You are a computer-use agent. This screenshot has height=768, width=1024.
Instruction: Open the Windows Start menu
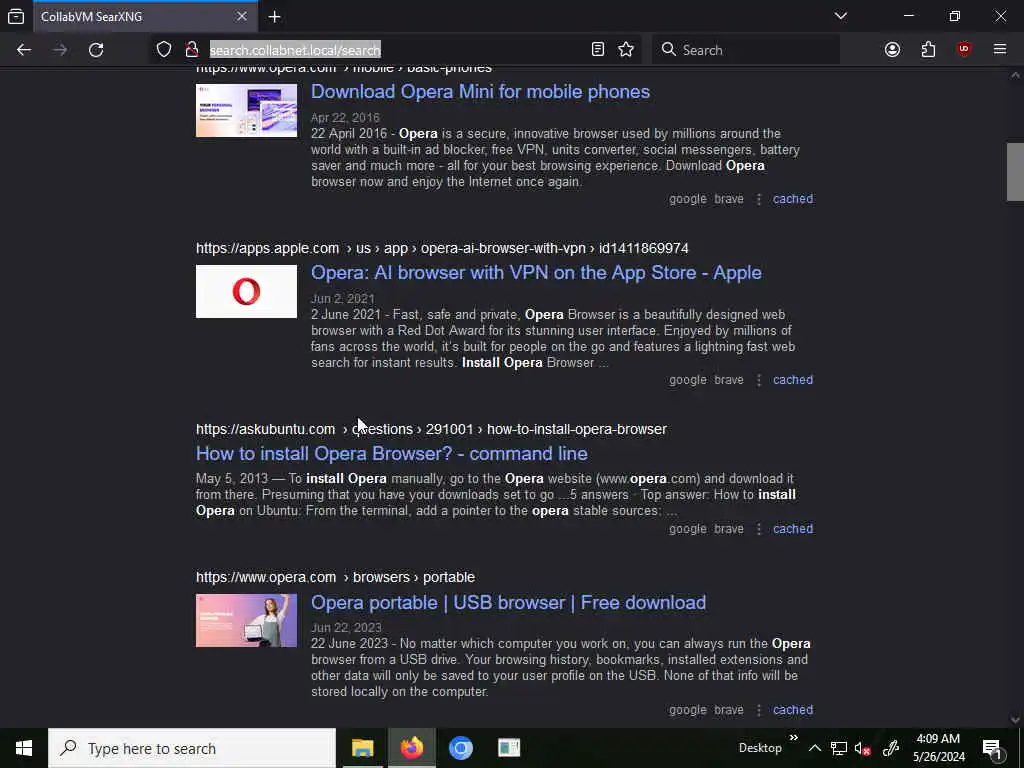coord(24,748)
